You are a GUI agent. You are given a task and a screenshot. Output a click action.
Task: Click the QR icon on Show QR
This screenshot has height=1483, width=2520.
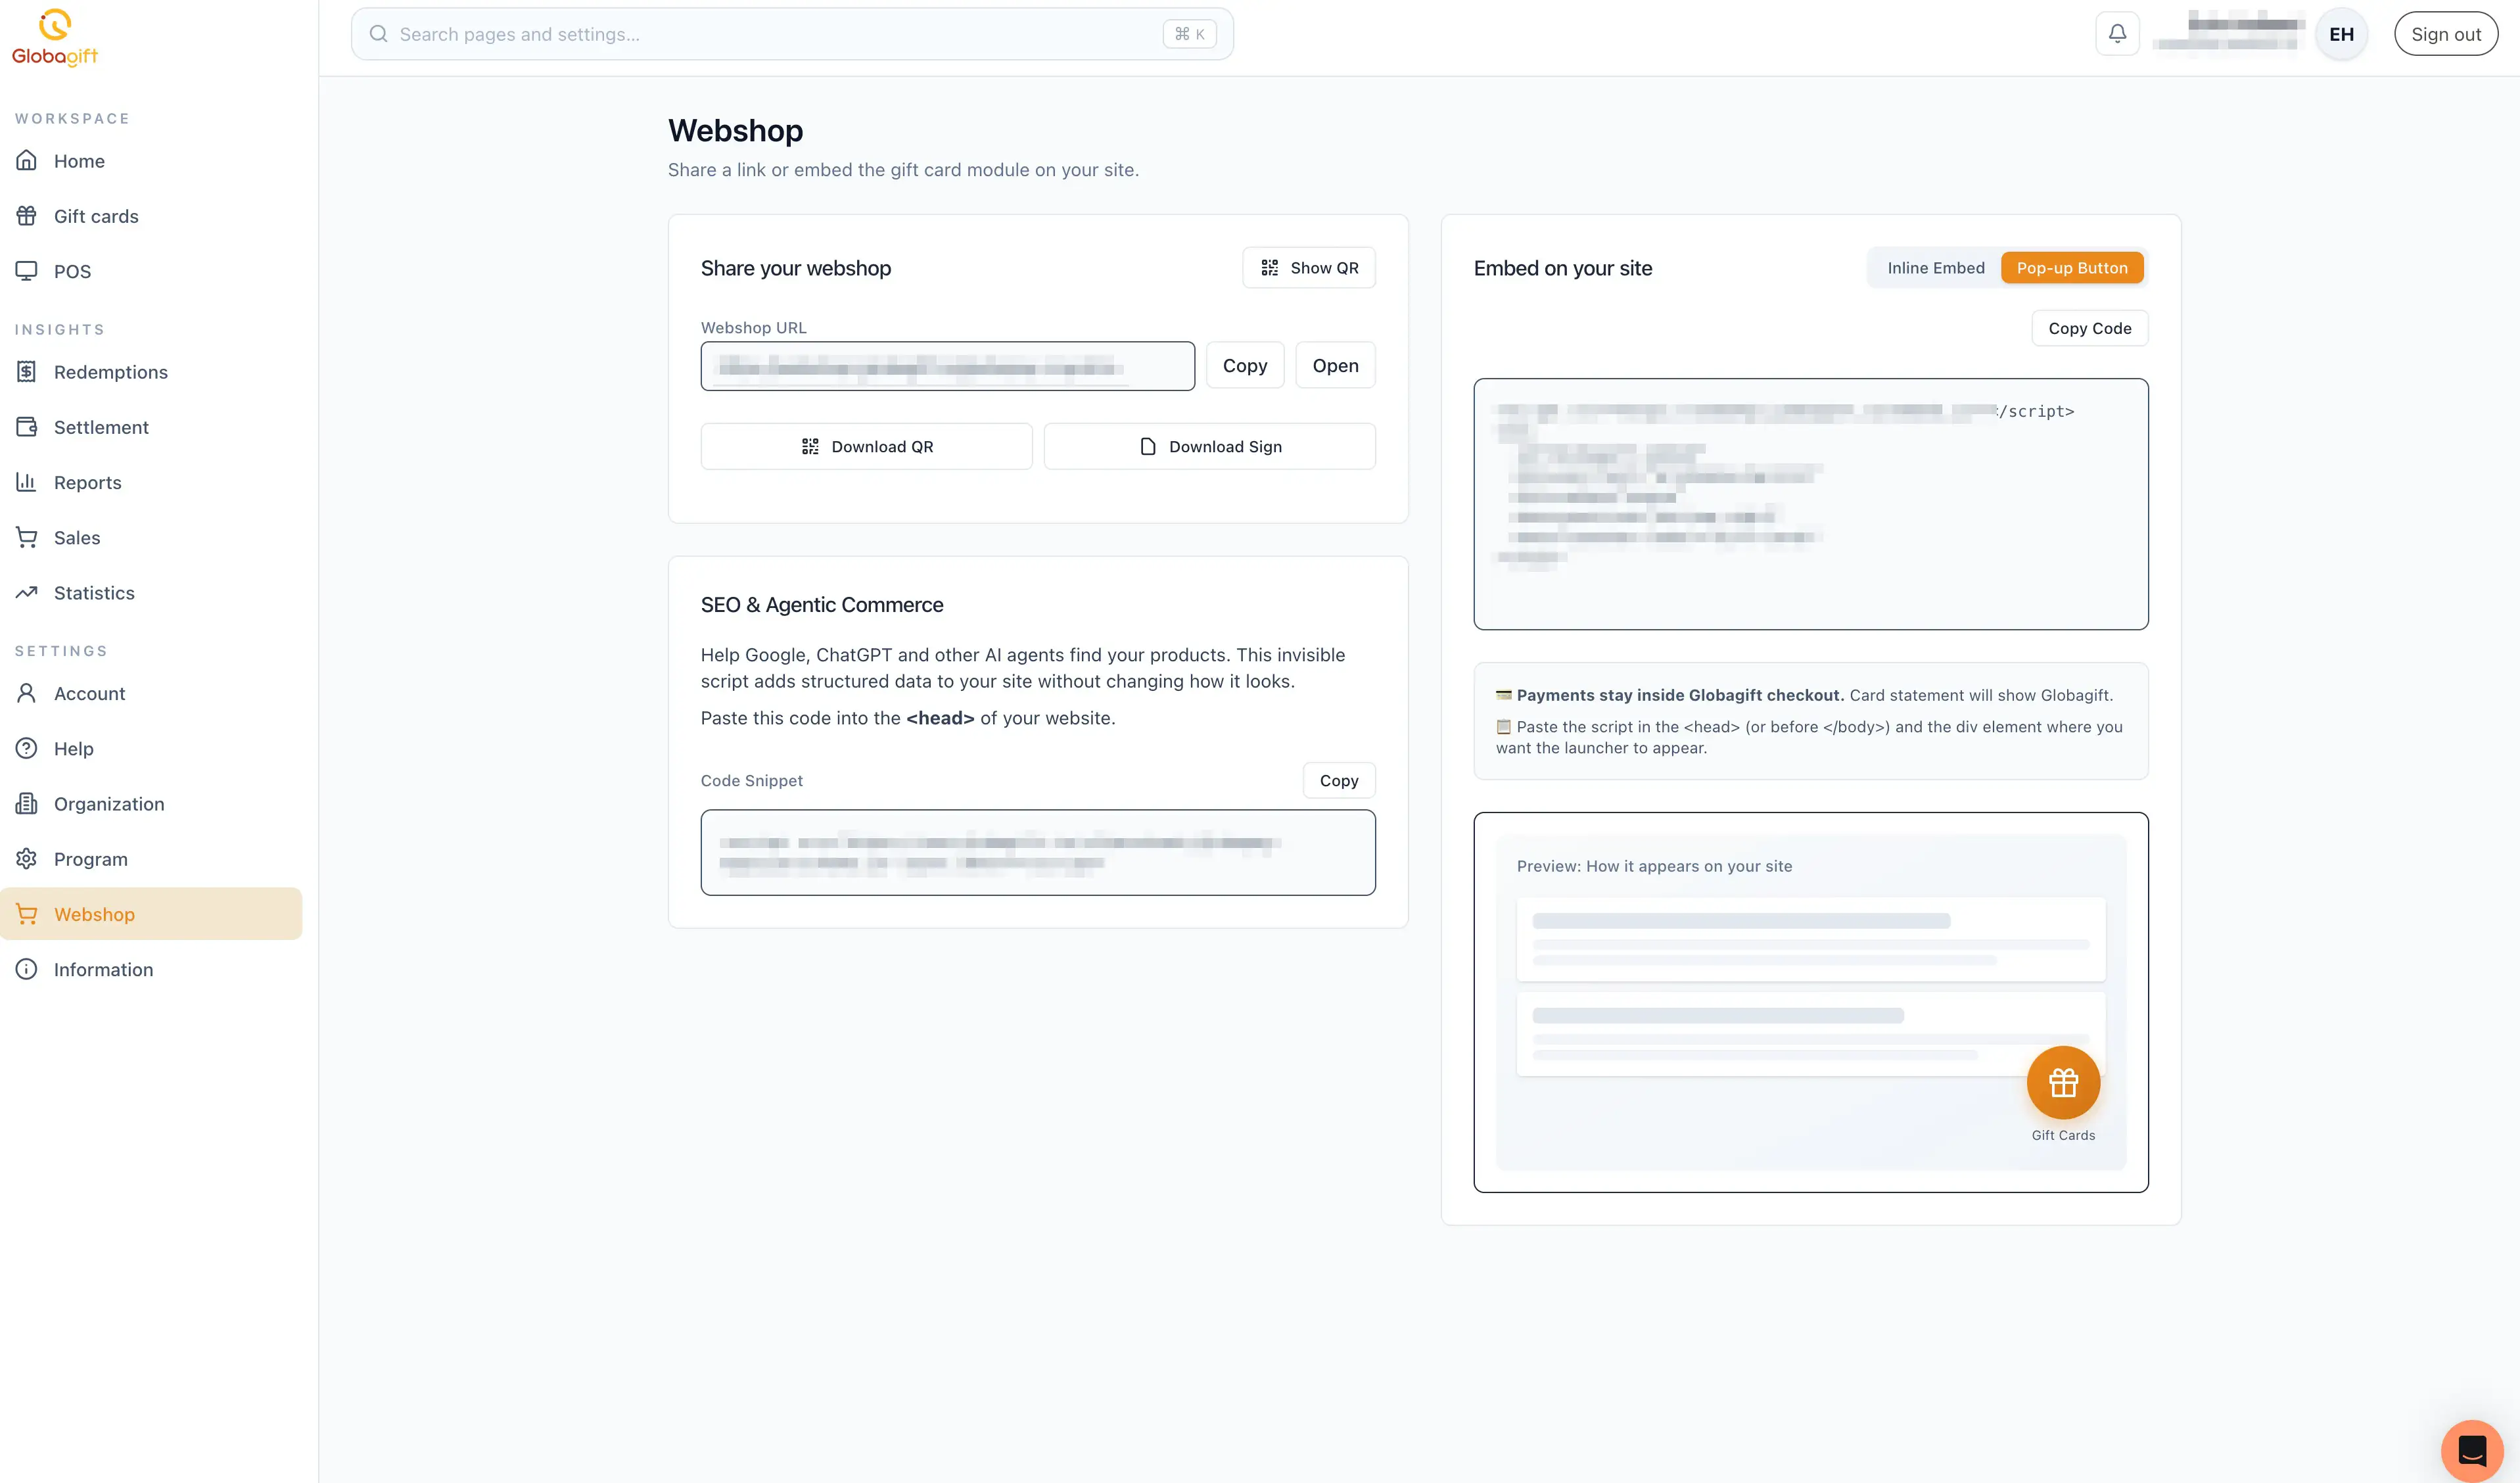[x=1270, y=268]
